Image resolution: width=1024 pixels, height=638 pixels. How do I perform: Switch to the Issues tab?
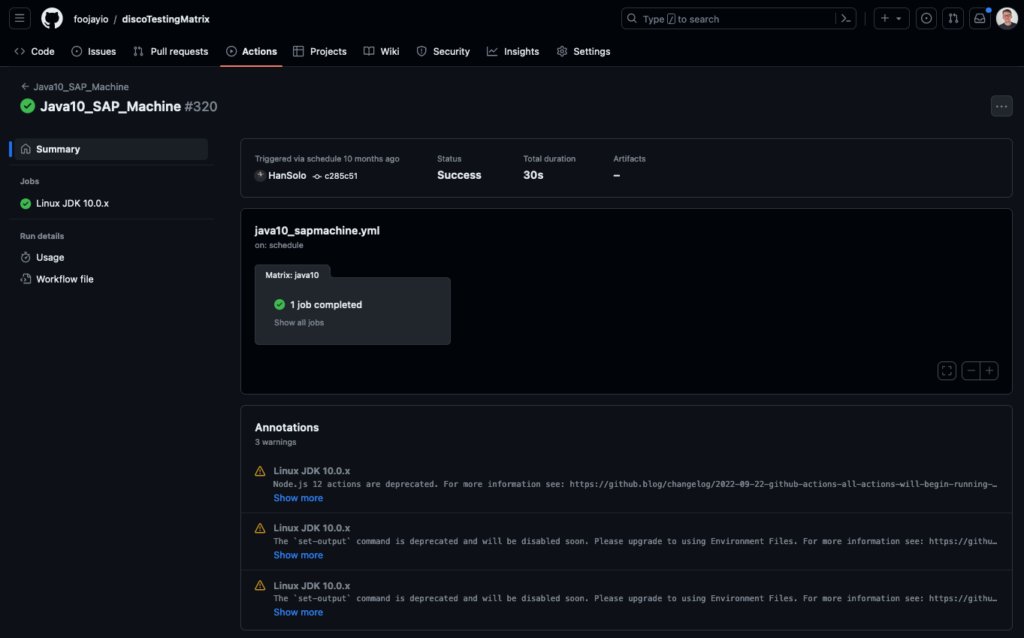(93, 51)
